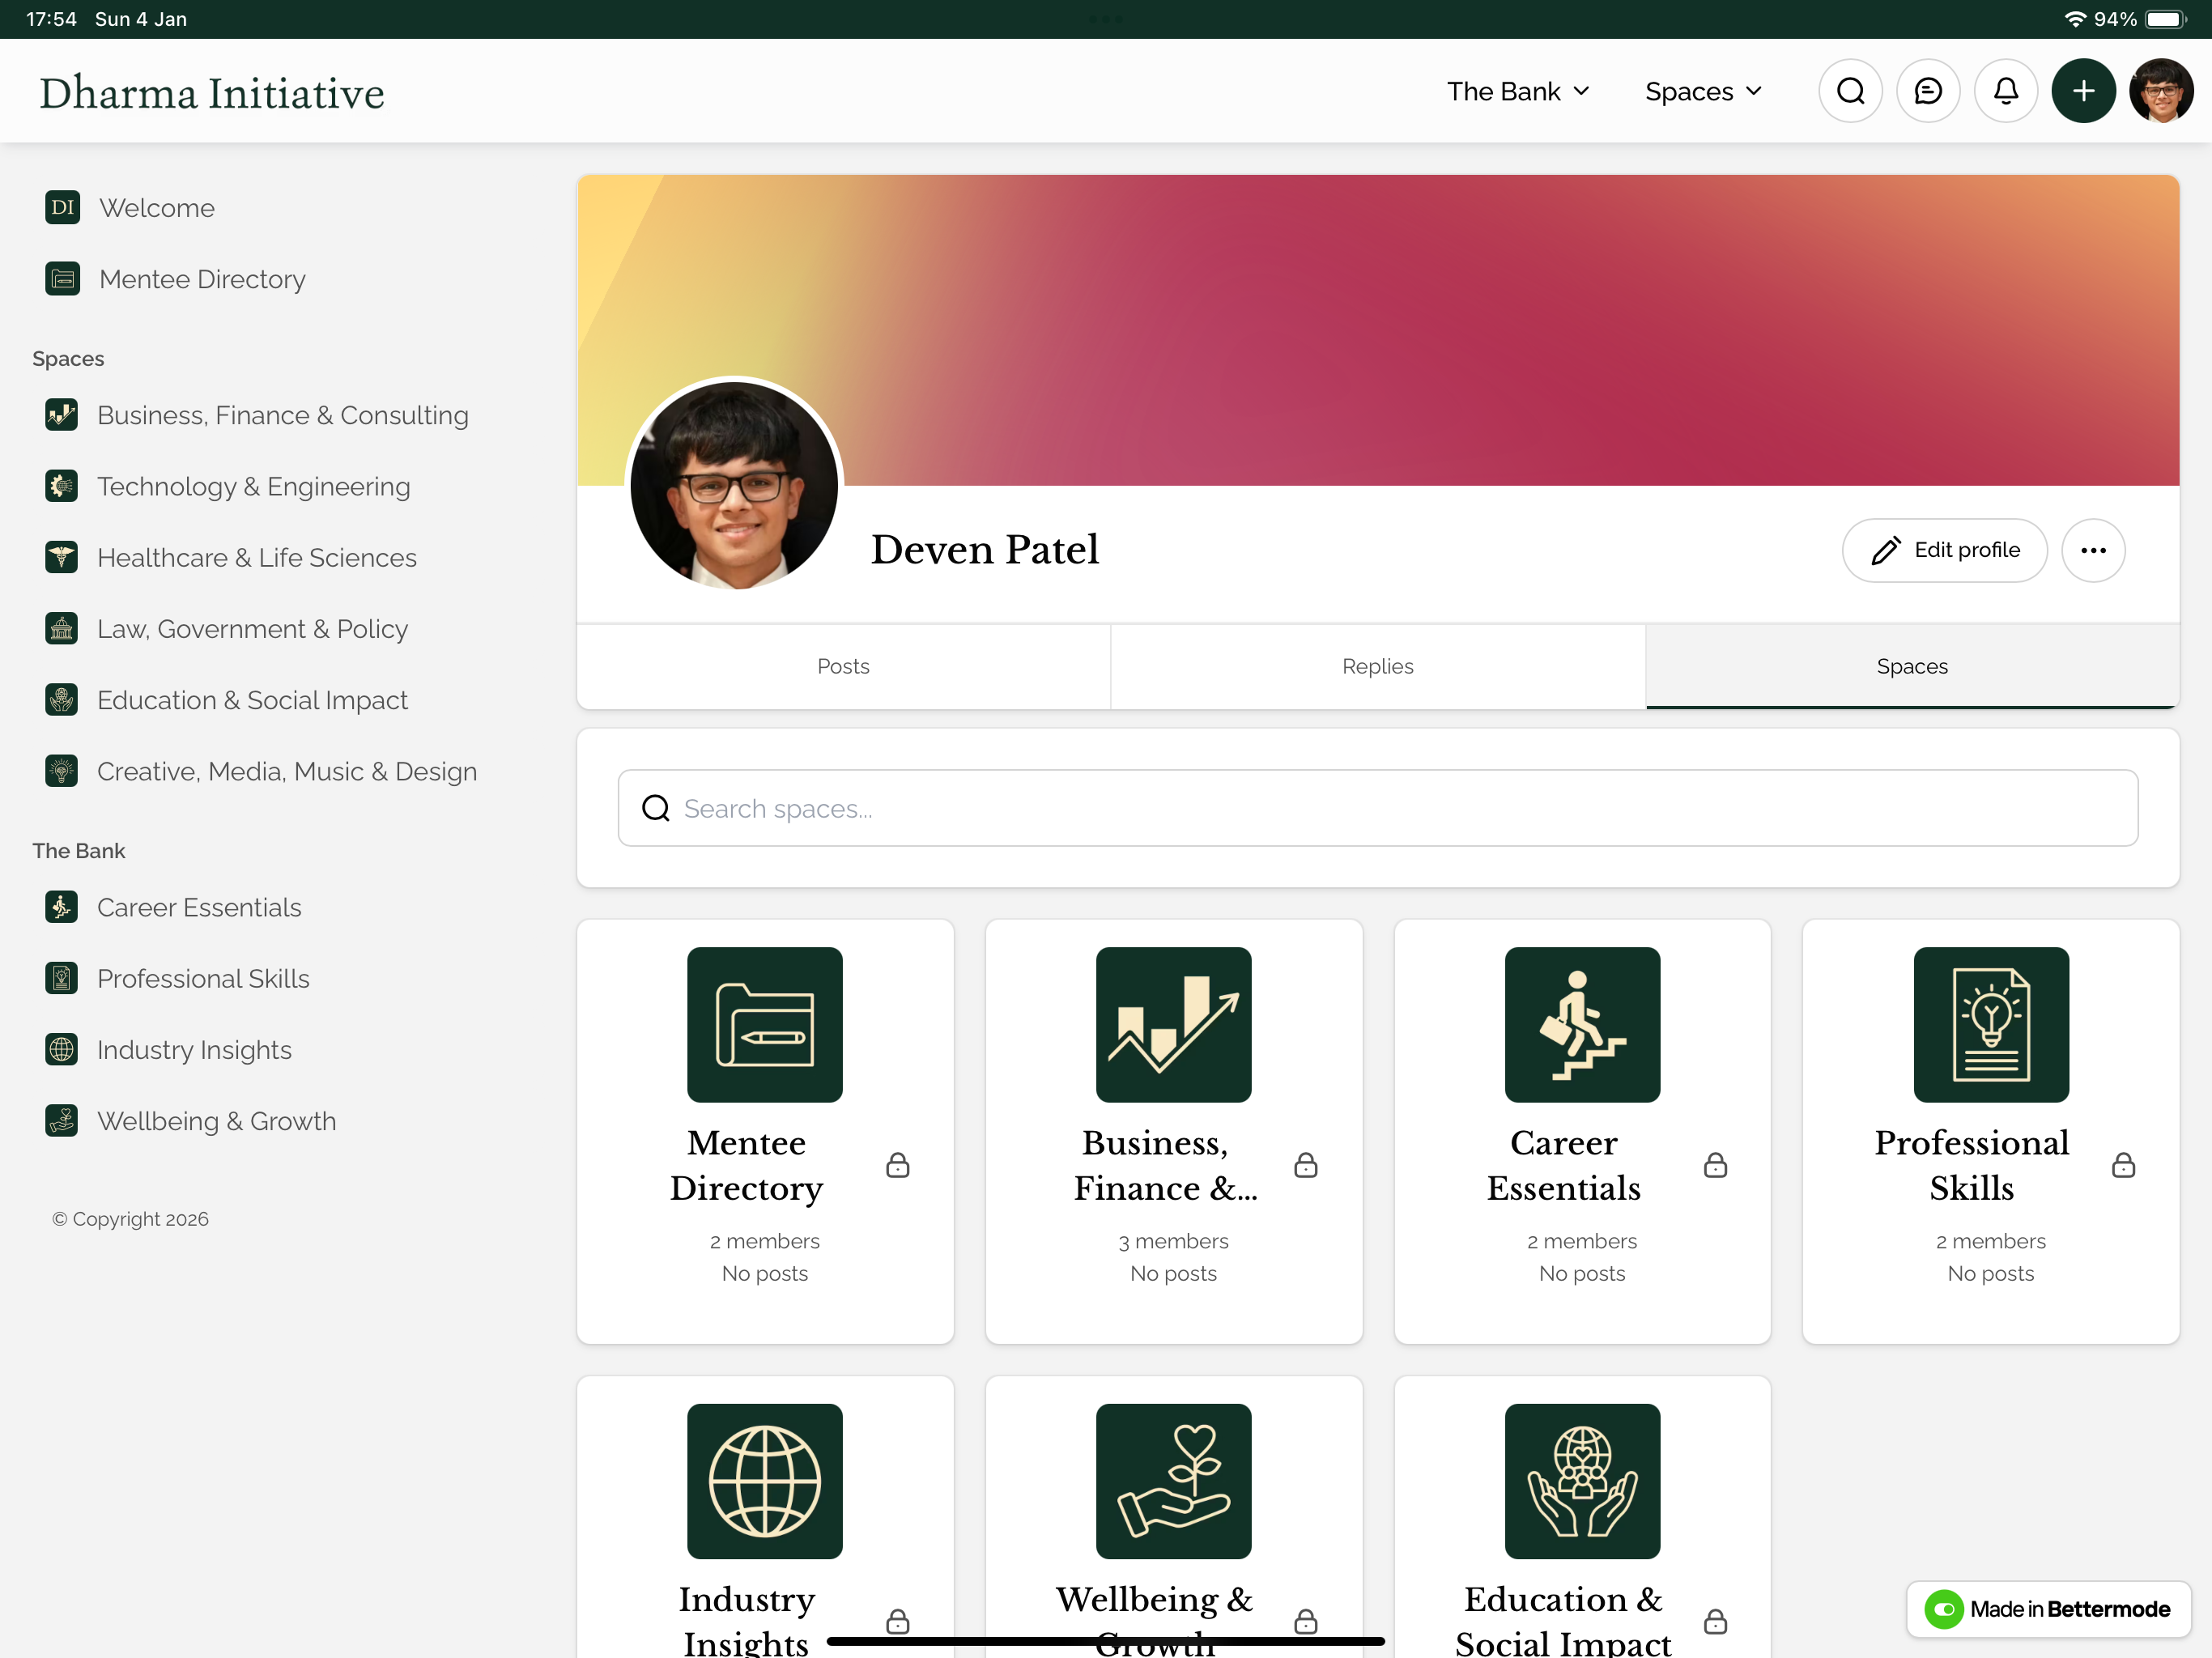
Task: Click Creative, Media, Music & Design icon
Action: coord(61,770)
